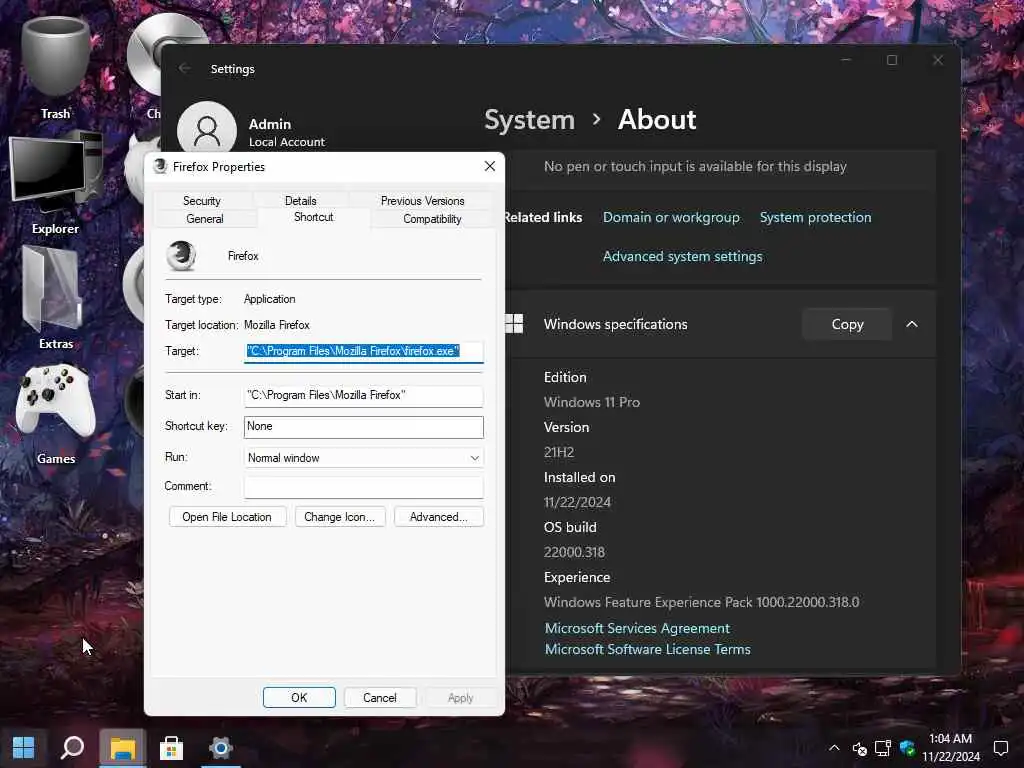Screen dimensions: 1024x768
Task: Click the Target path field
Action: 364,351
